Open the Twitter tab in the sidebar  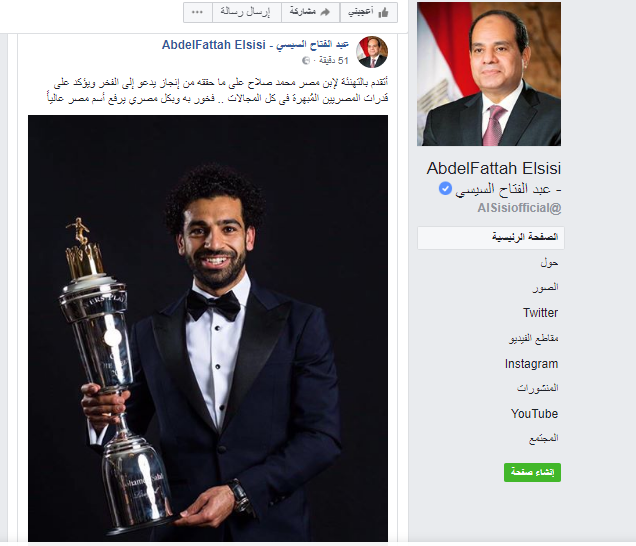(540, 313)
